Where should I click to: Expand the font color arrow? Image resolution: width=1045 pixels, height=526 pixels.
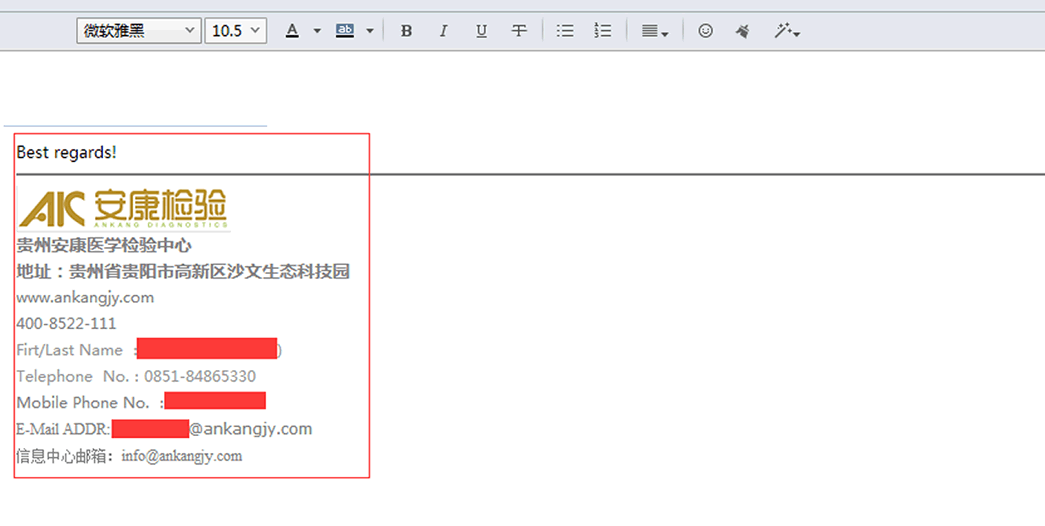point(317,31)
